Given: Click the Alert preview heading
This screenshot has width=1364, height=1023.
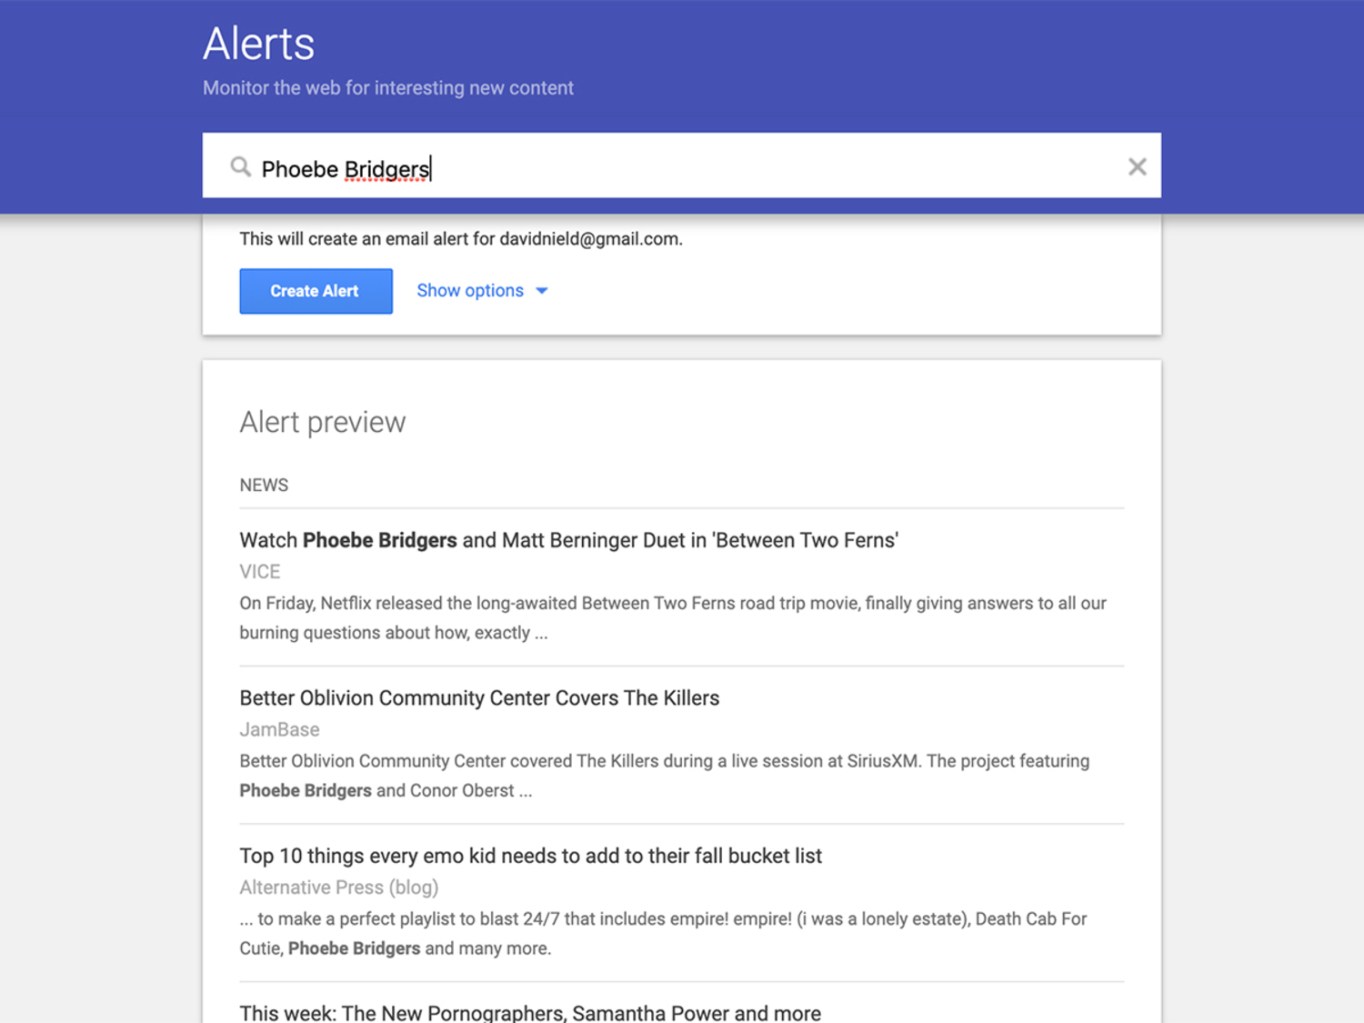Looking at the screenshot, I should [321, 422].
